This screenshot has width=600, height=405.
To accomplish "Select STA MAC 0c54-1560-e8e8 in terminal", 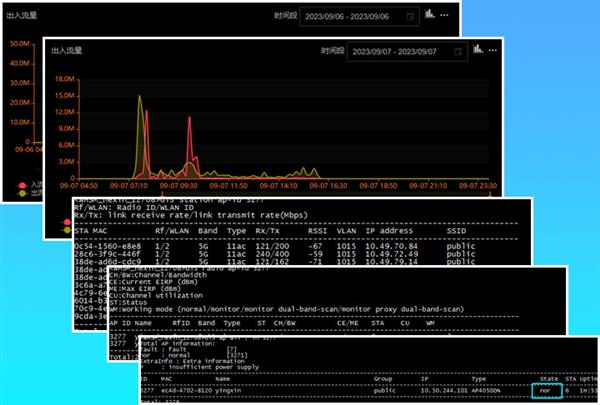I will point(108,246).
